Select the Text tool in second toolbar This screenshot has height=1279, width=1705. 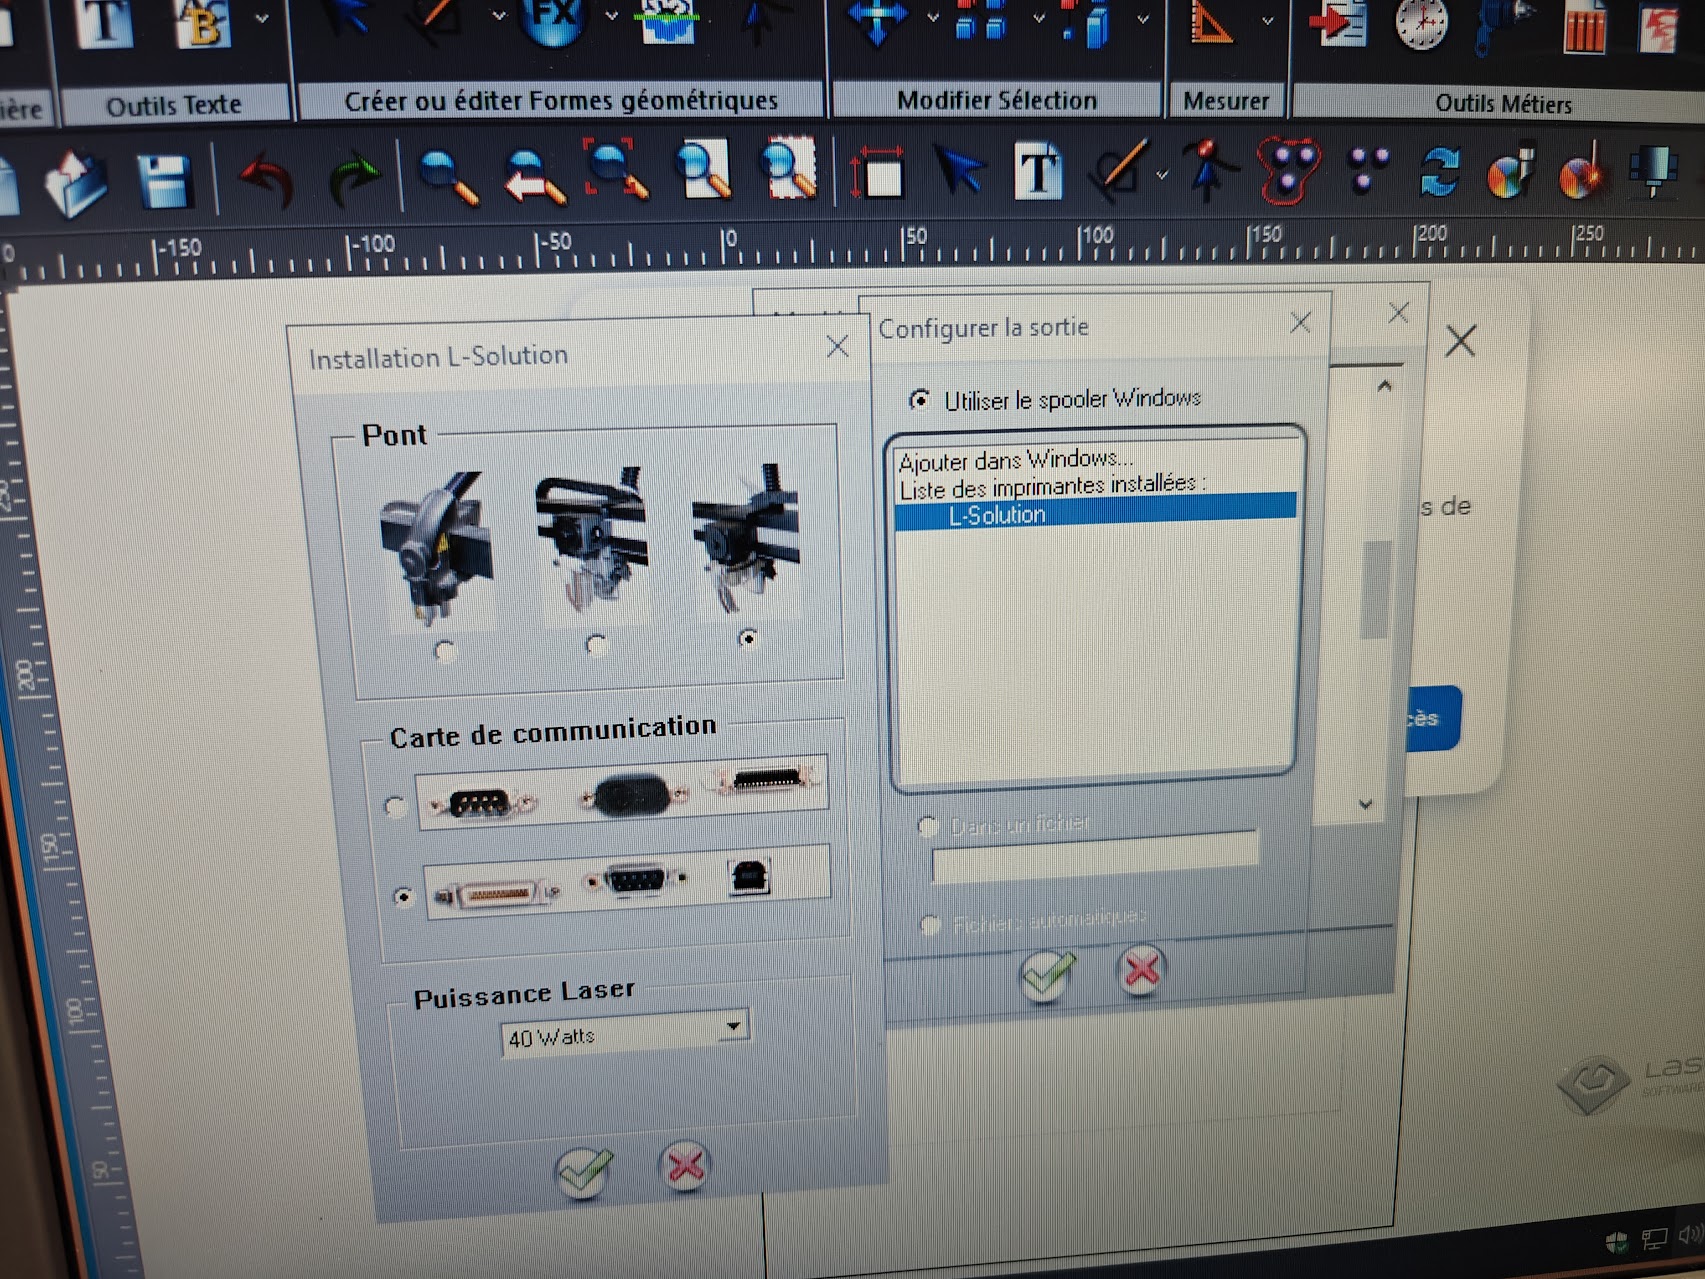pyautogui.click(x=1038, y=171)
